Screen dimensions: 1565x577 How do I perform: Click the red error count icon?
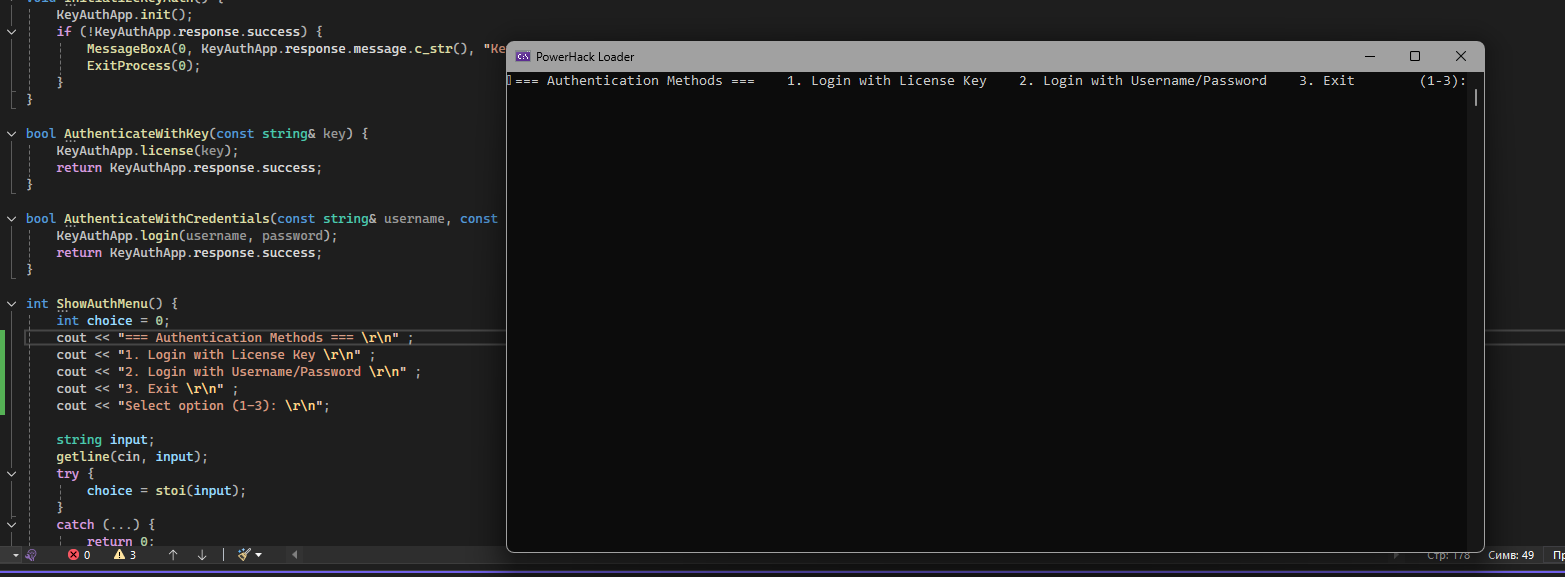(x=73, y=555)
